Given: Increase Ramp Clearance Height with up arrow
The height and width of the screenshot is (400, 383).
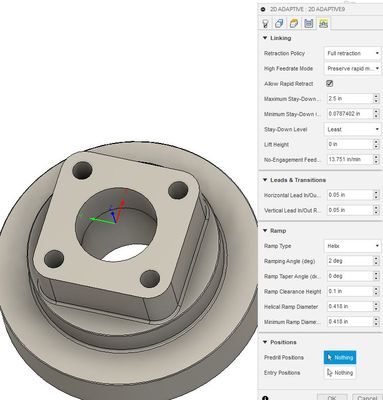Looking at the screenshot, I should 376,289.
